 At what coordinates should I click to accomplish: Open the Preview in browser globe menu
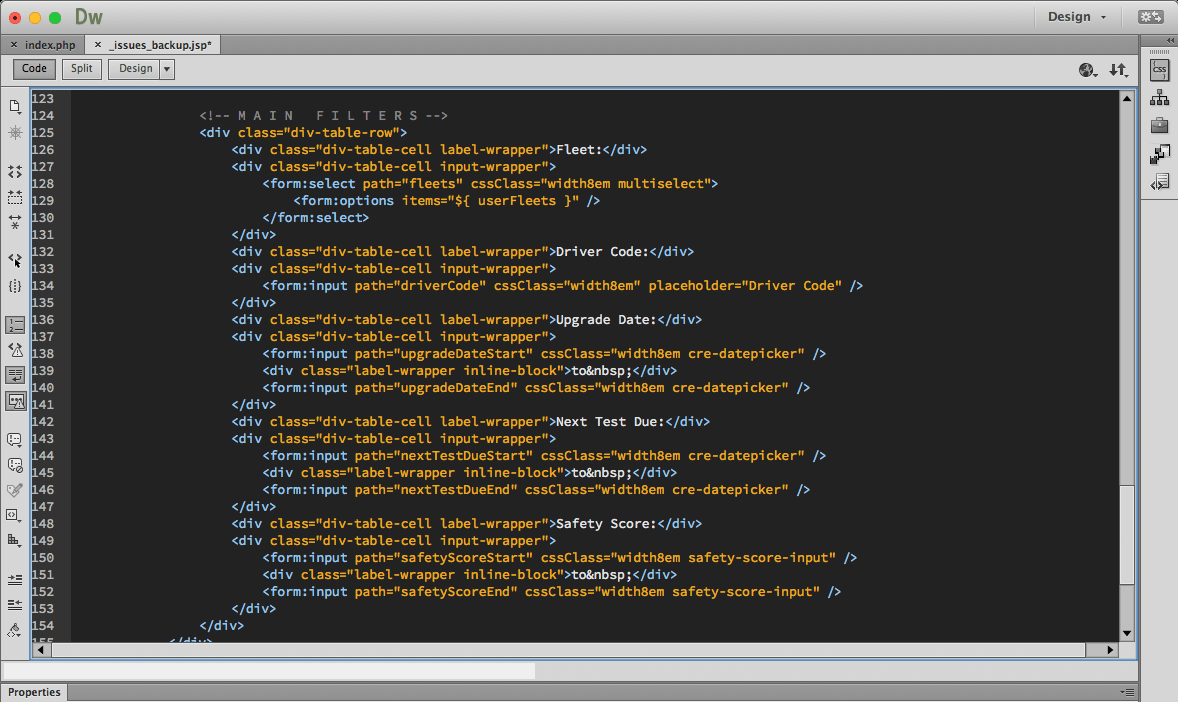coord(1089,70)
